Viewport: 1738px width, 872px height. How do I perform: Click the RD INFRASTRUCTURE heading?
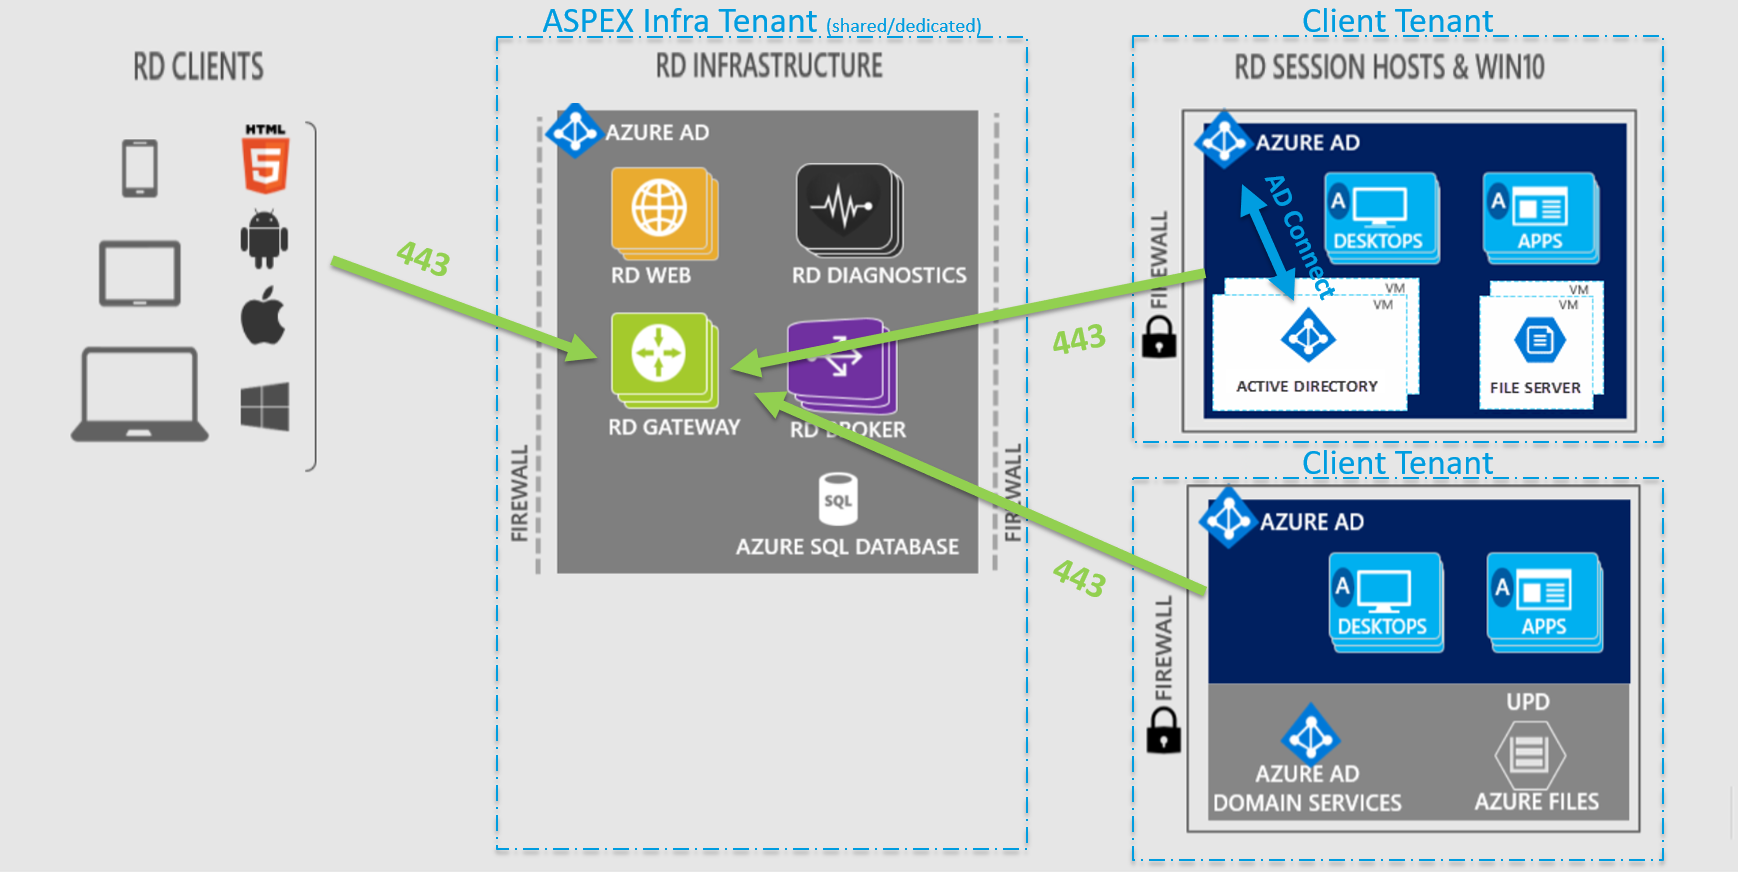769,66
